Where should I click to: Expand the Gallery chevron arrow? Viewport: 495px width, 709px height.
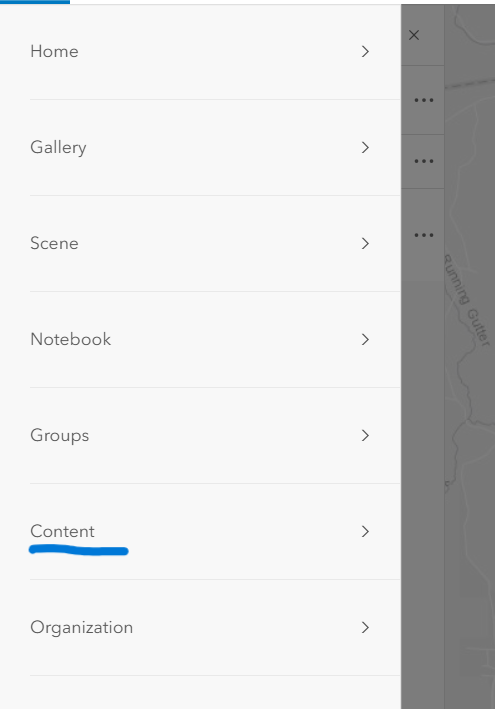(x=365, y=147)
